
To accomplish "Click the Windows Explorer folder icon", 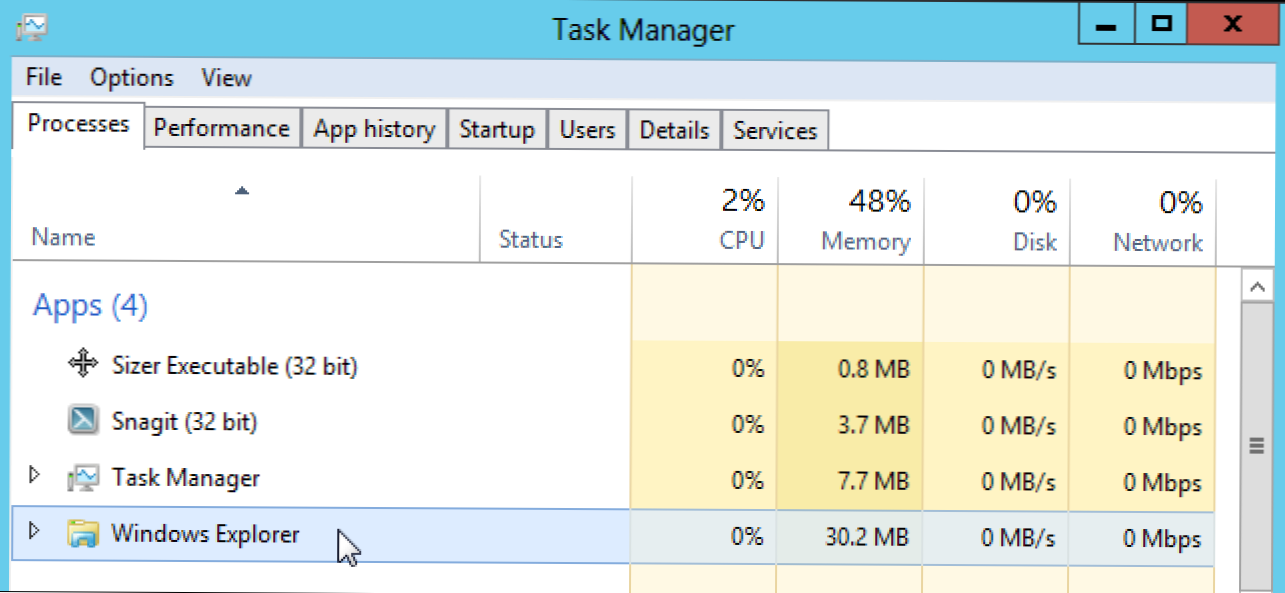I will pyautogui.click(x=83, y=534).
